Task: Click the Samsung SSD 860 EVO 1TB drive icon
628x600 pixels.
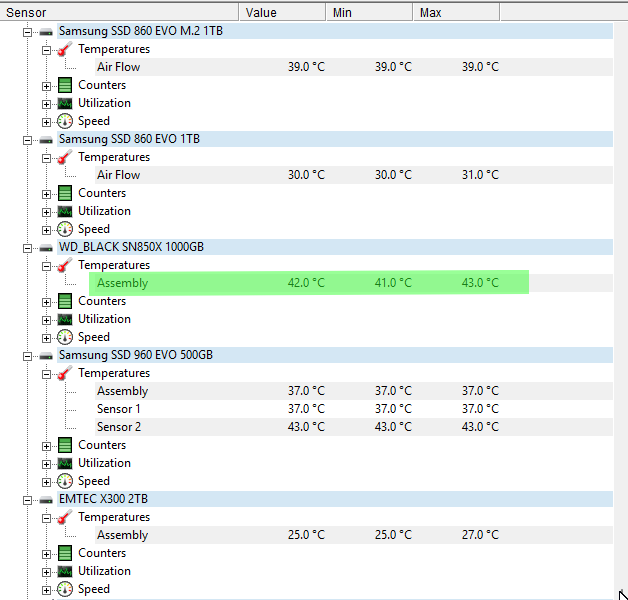Action: point(46,140)
